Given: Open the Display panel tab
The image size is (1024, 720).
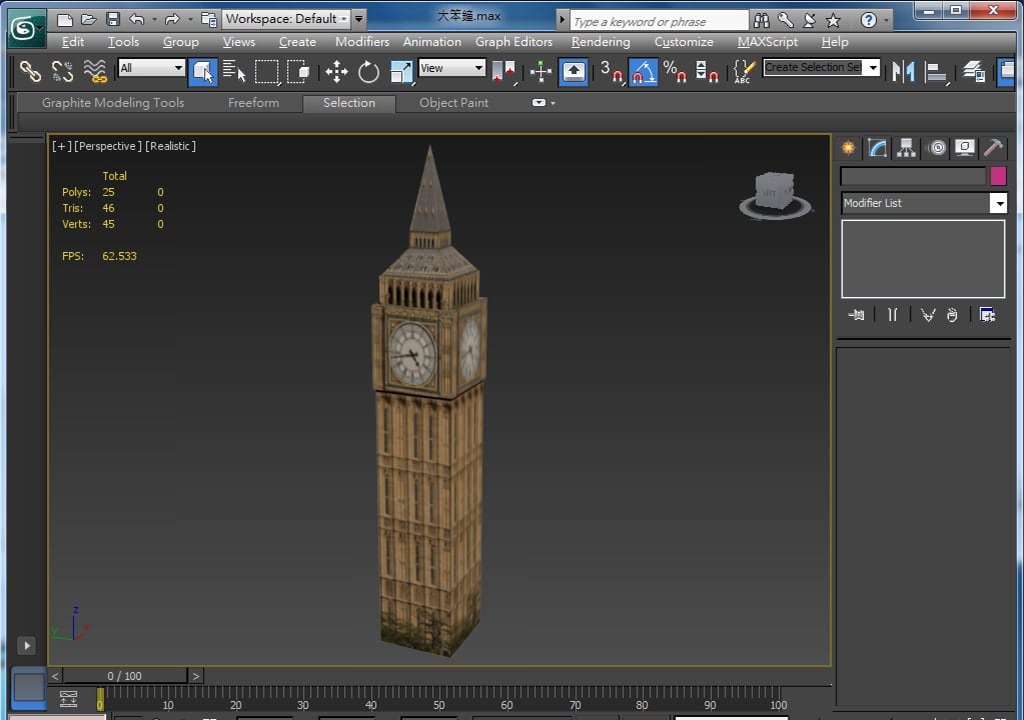Looking at the screenshot, I should [965, 148].
